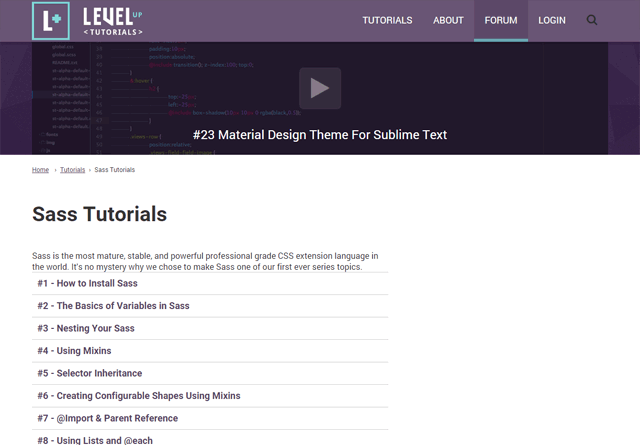Open the Tutorials navigation menu item
The width and height of the screenshot is (640, 445).
387,20
